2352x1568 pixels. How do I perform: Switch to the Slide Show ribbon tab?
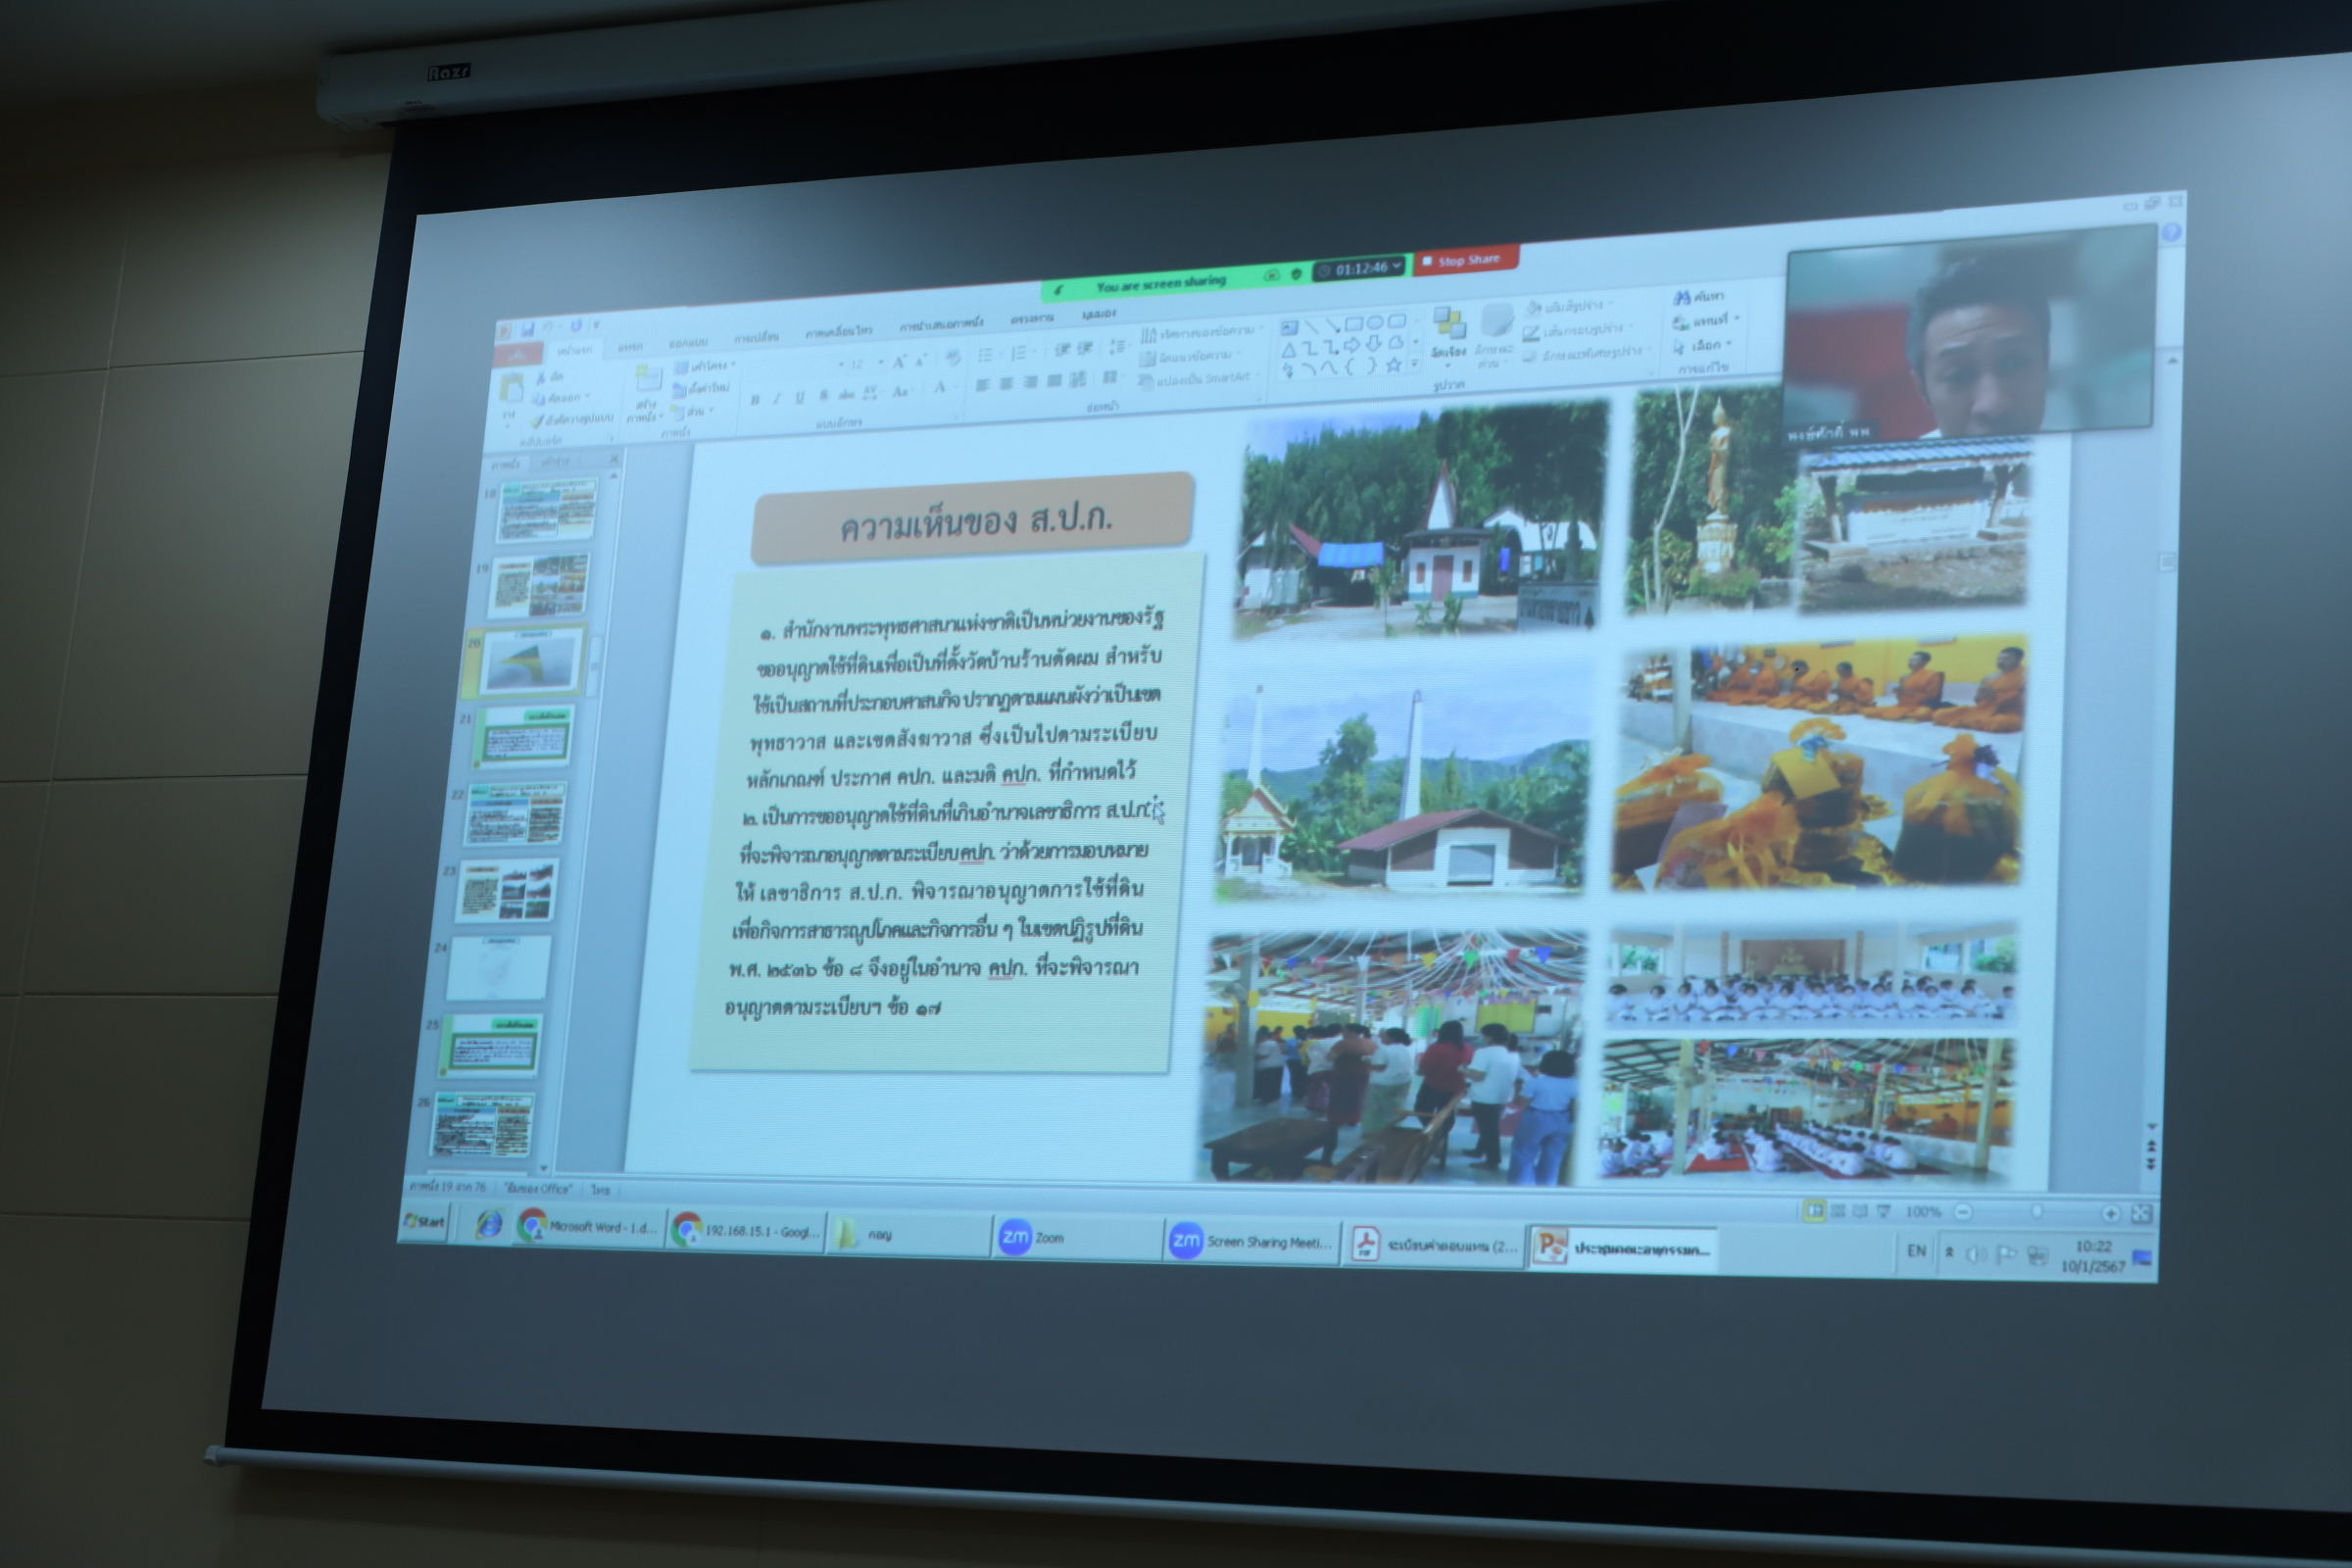[x=940, y=324]
